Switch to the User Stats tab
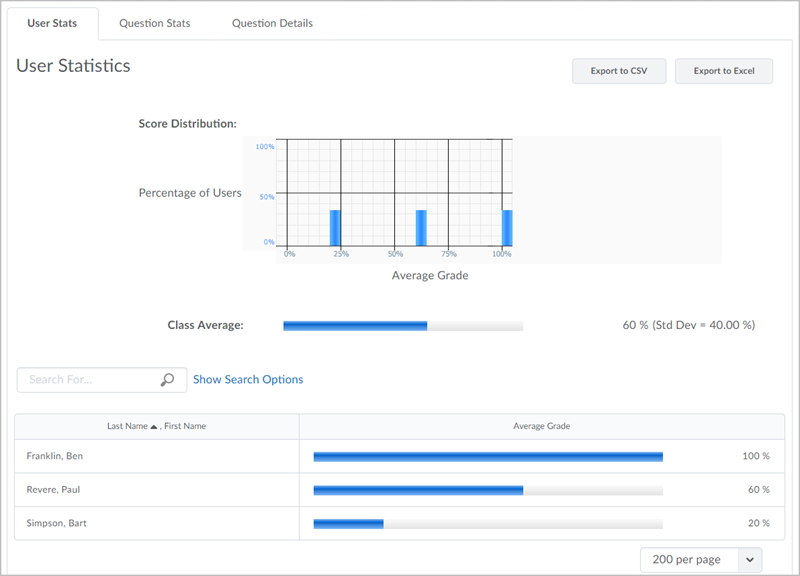Screen dimensions: 800x576 click(52, 23)
